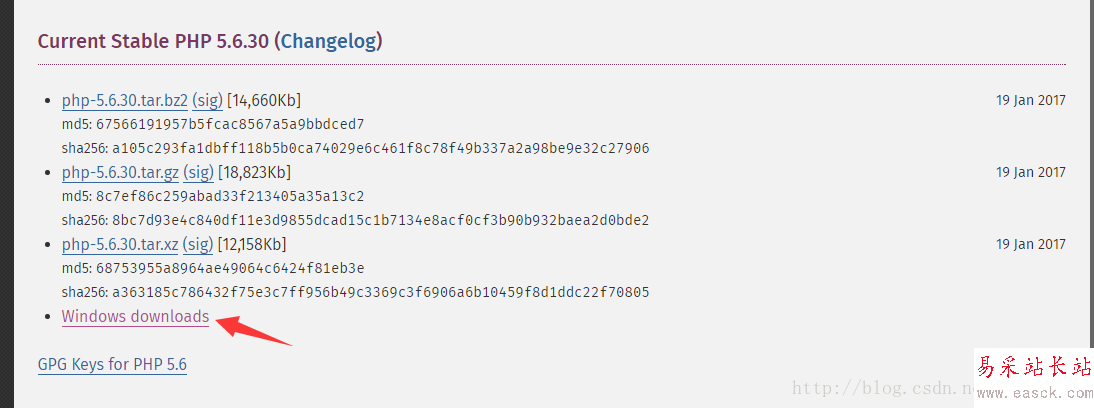Click the 14,660Kb file size text
This screenshot has width=1094, height=408.
(x=264, y=100)
